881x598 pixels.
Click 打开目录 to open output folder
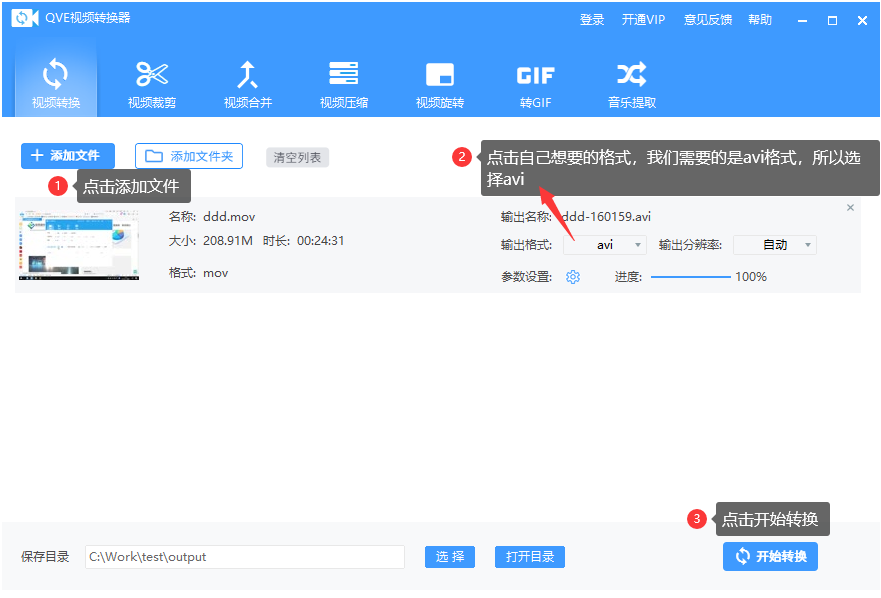click(x=530, y=557)
